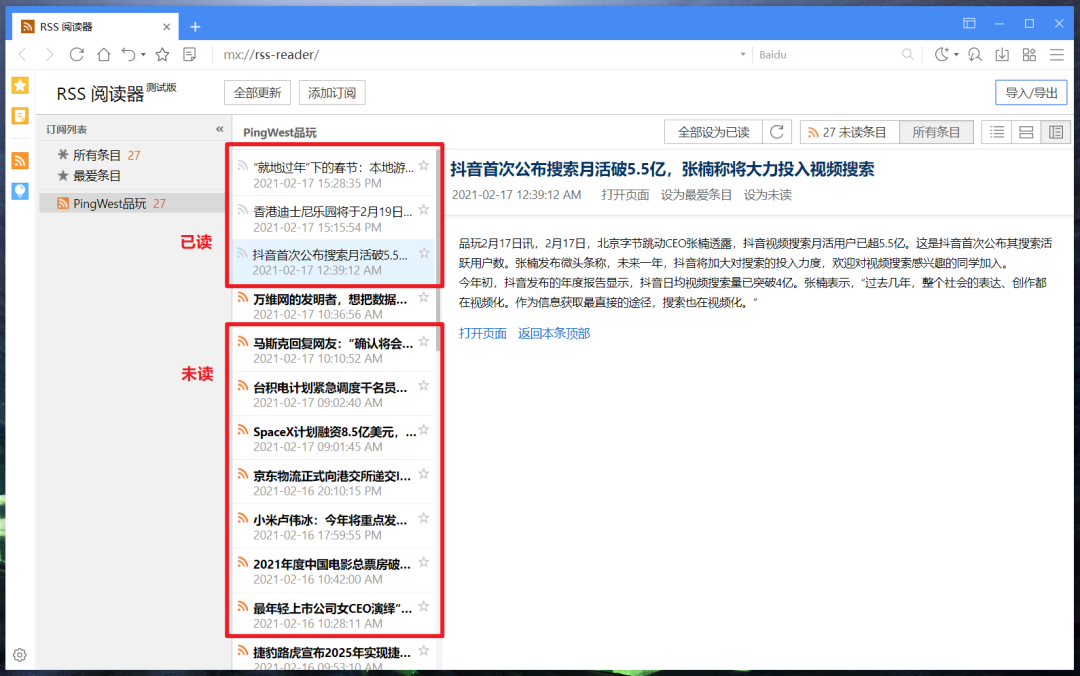This screenshot has height=676, width=1080.
Task: Open the home page icon
Action: click(103, 54)
